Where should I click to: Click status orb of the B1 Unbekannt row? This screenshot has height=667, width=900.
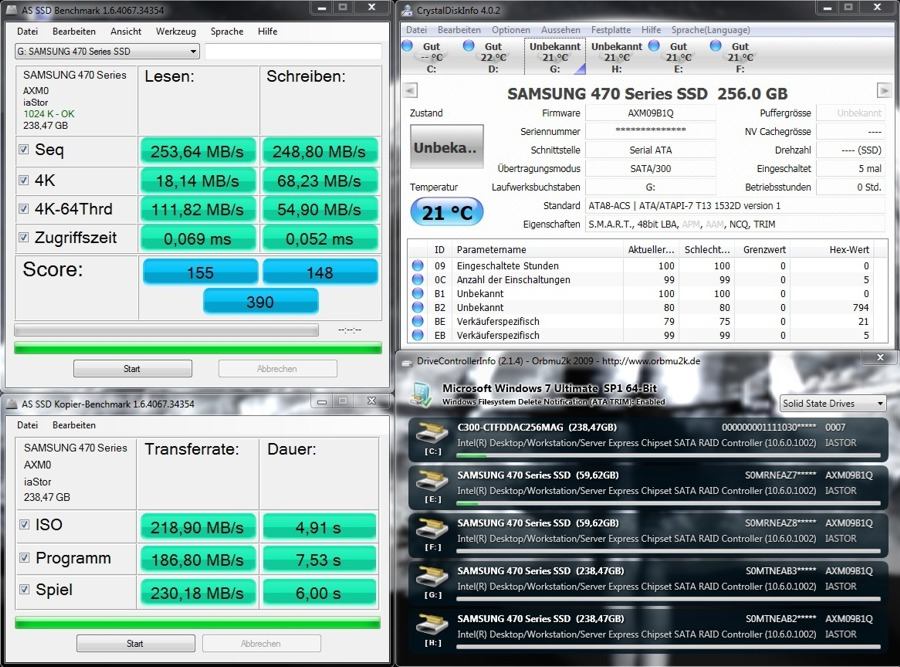tap(417, 293)
